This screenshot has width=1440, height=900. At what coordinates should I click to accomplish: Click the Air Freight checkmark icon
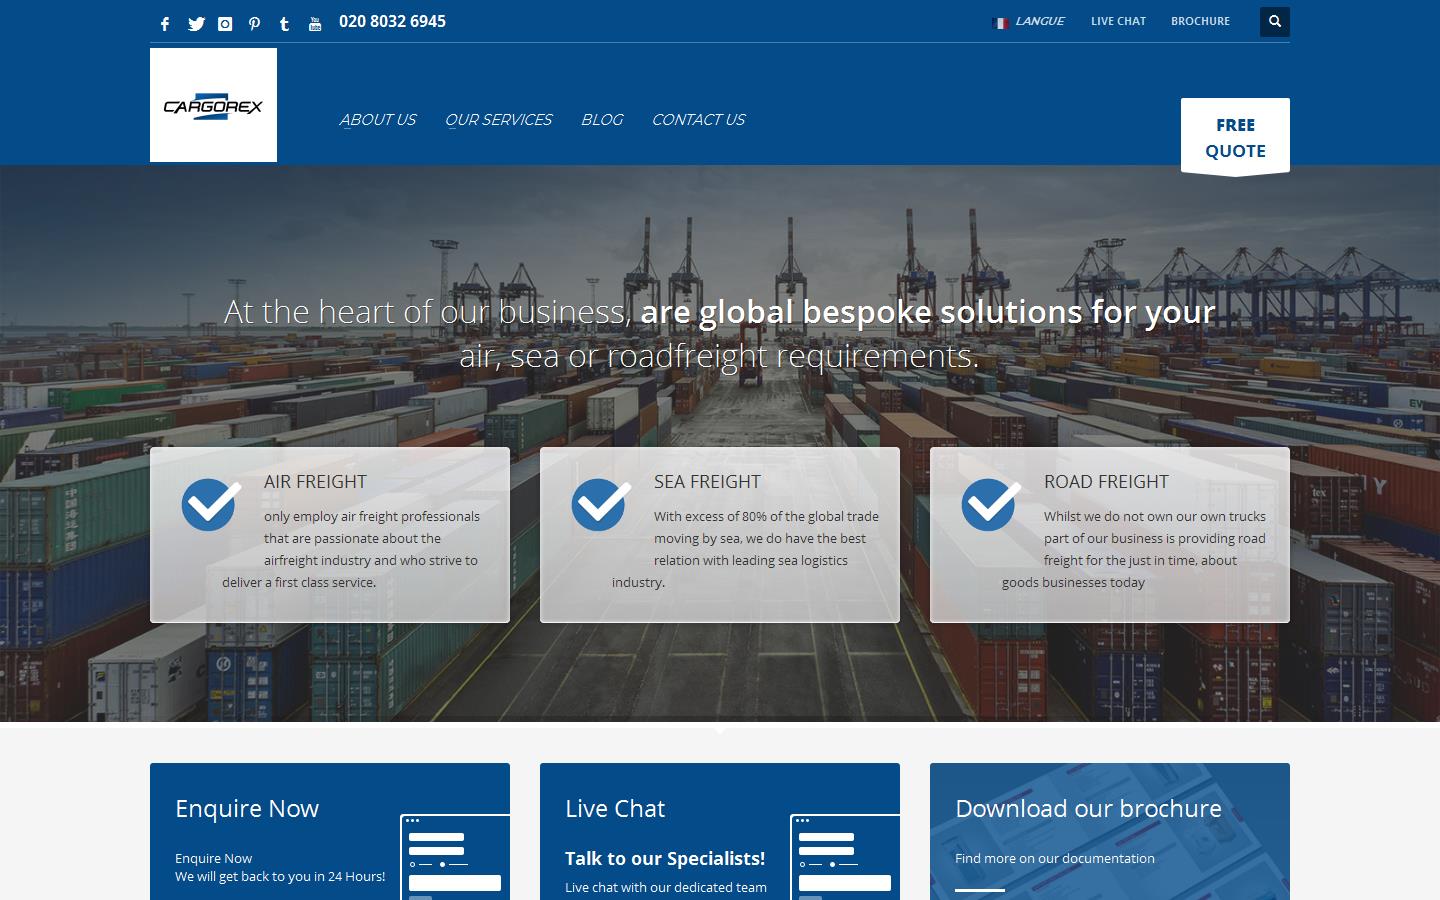coord(211,504)
